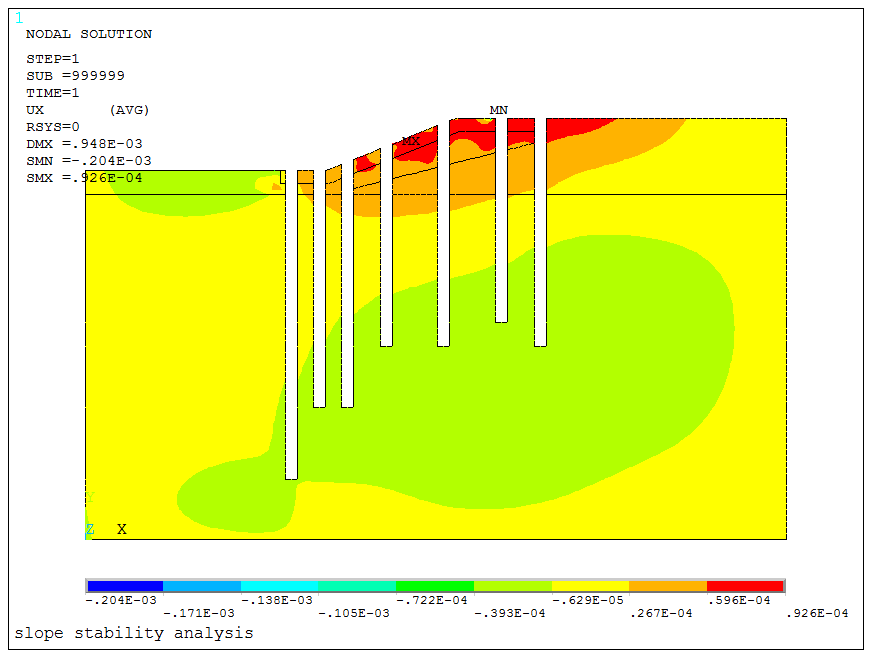Pick the orange legend color band
Screen dimensions: 870x656
tap(667, 586)
